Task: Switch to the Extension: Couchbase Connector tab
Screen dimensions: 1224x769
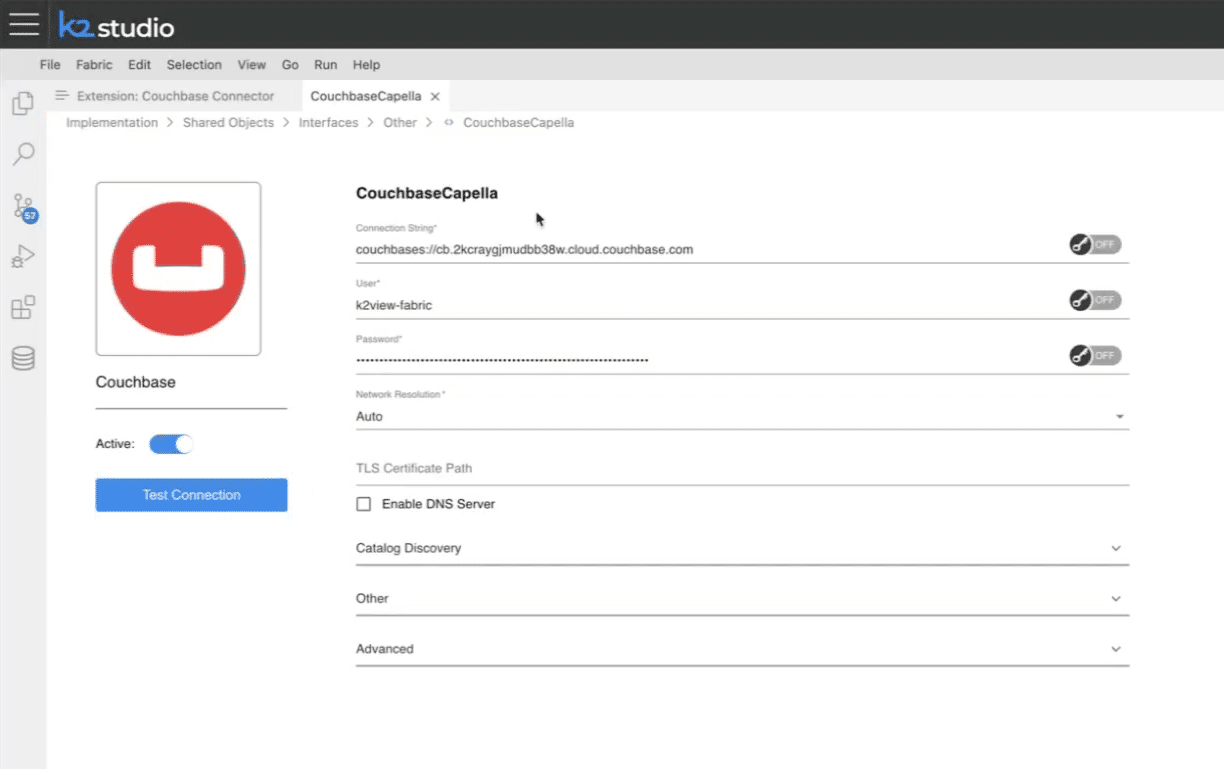Action: click(175, 95)
